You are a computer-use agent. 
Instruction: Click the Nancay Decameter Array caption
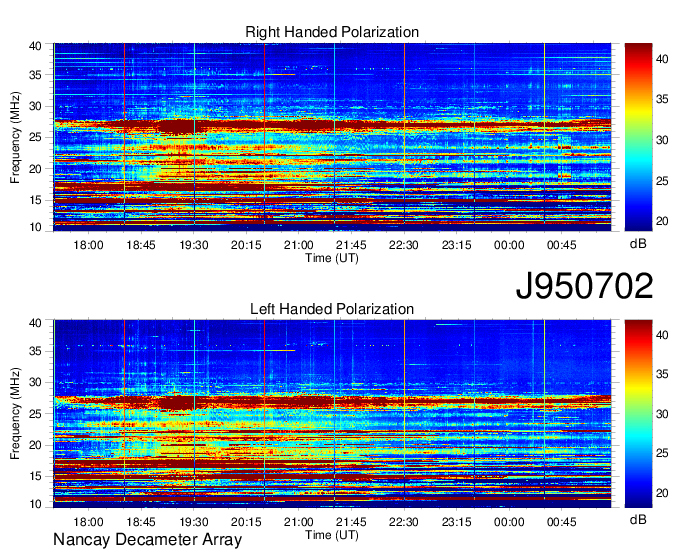click(x=147, y=539)
